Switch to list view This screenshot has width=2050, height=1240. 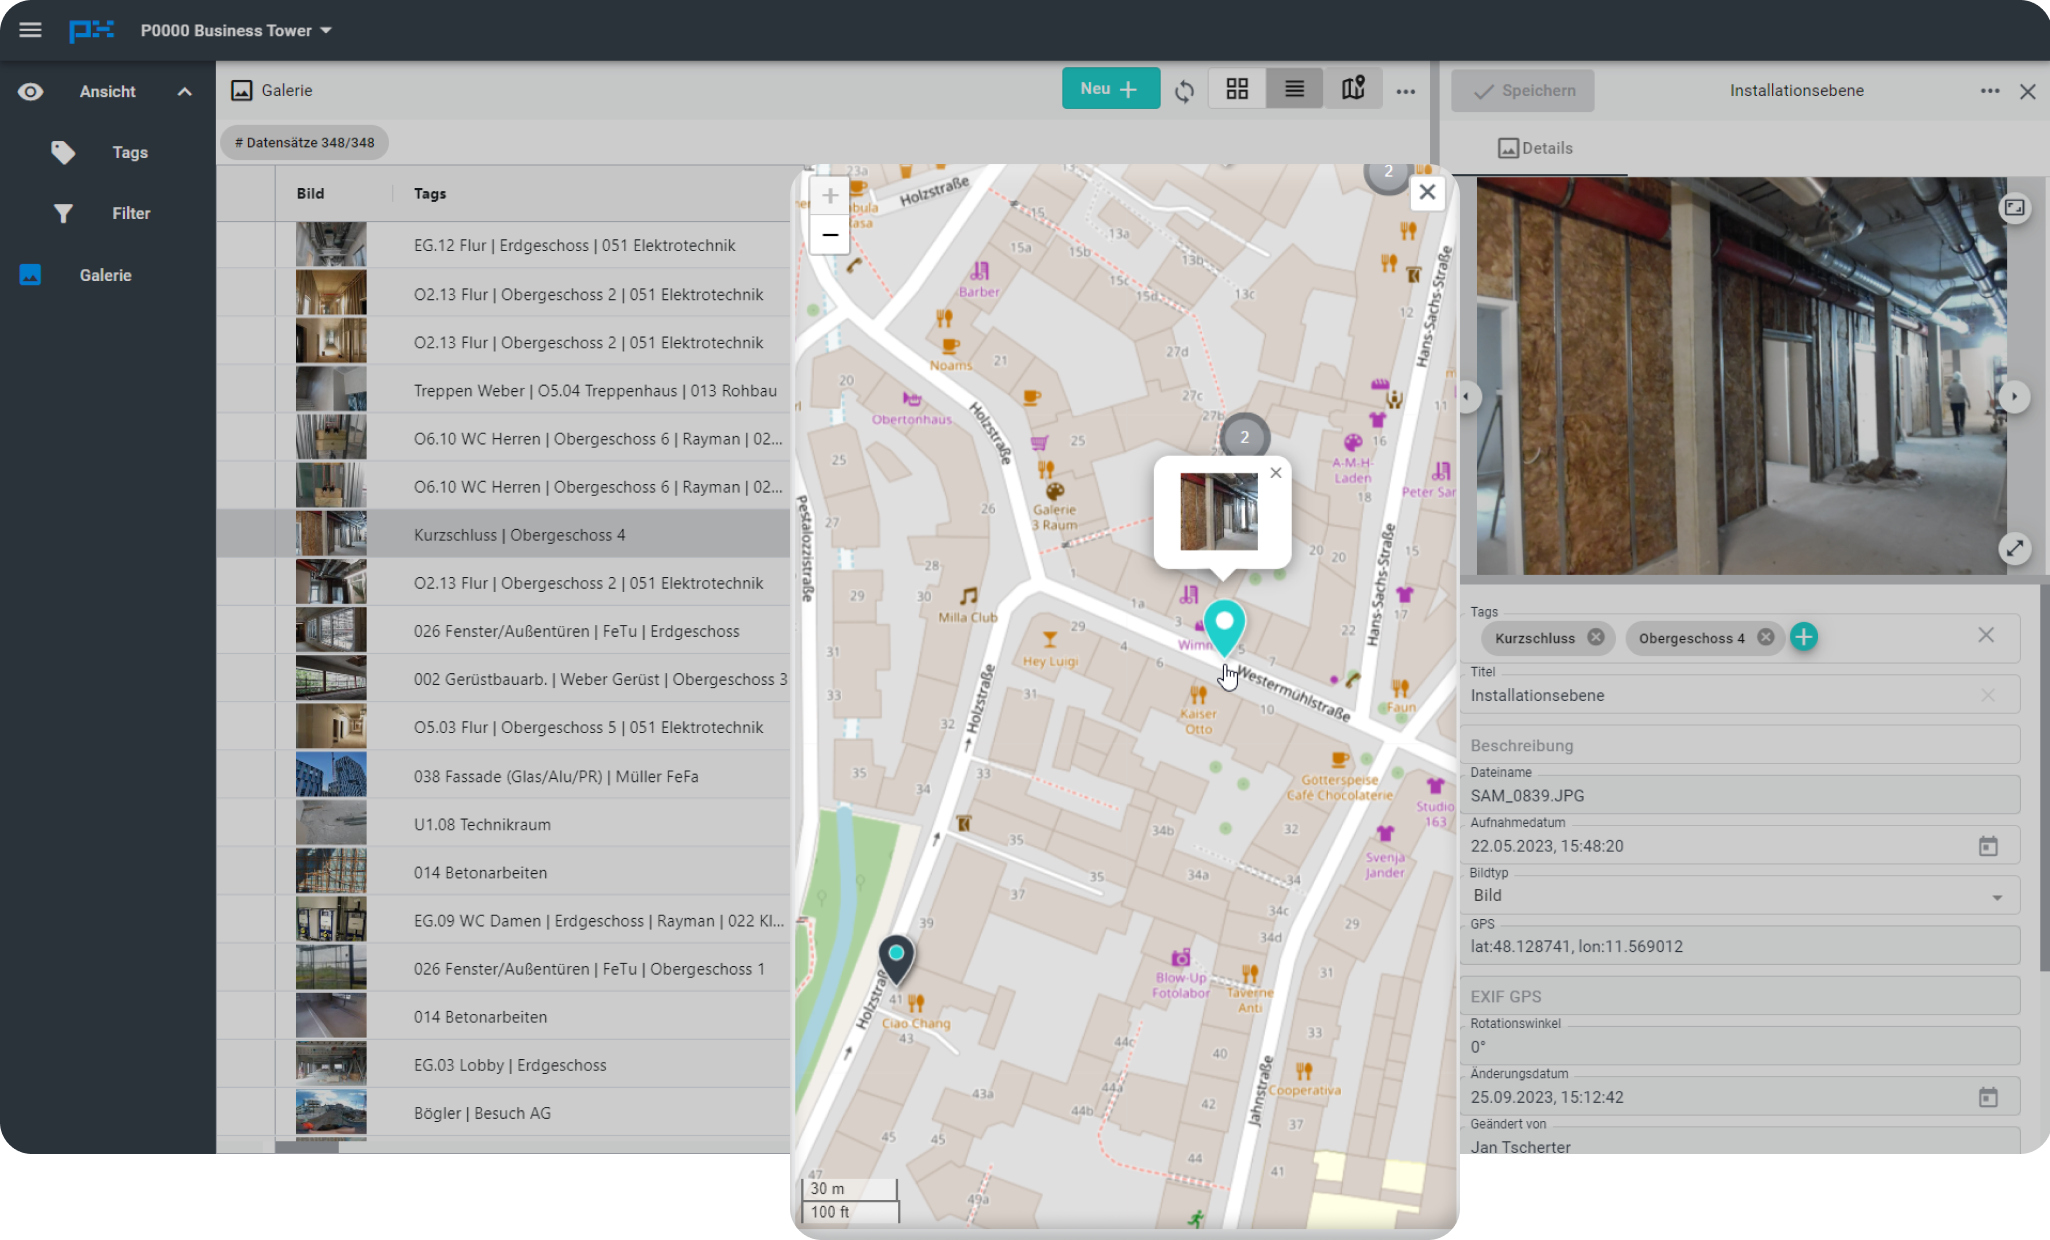pyautogui.click(x=1294, y=89)
